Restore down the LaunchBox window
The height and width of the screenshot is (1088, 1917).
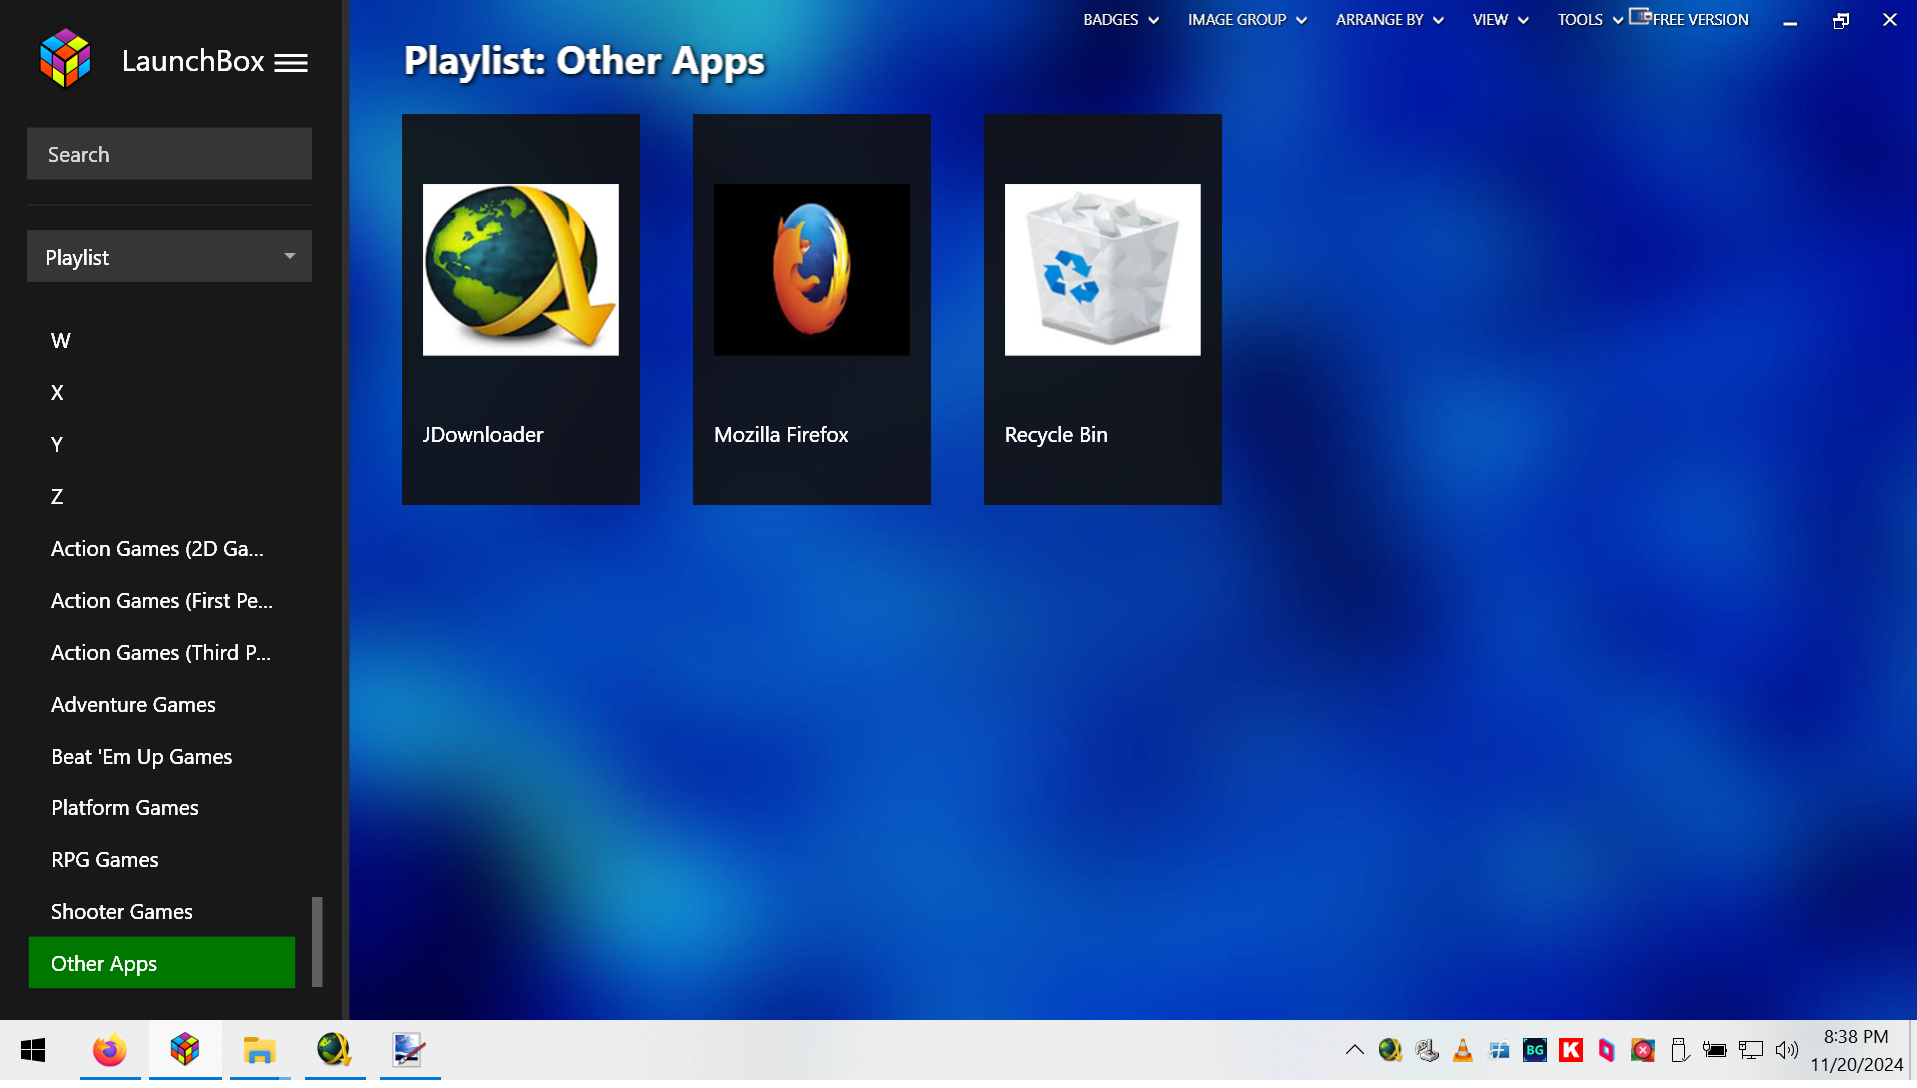(x=1840, y=20)
